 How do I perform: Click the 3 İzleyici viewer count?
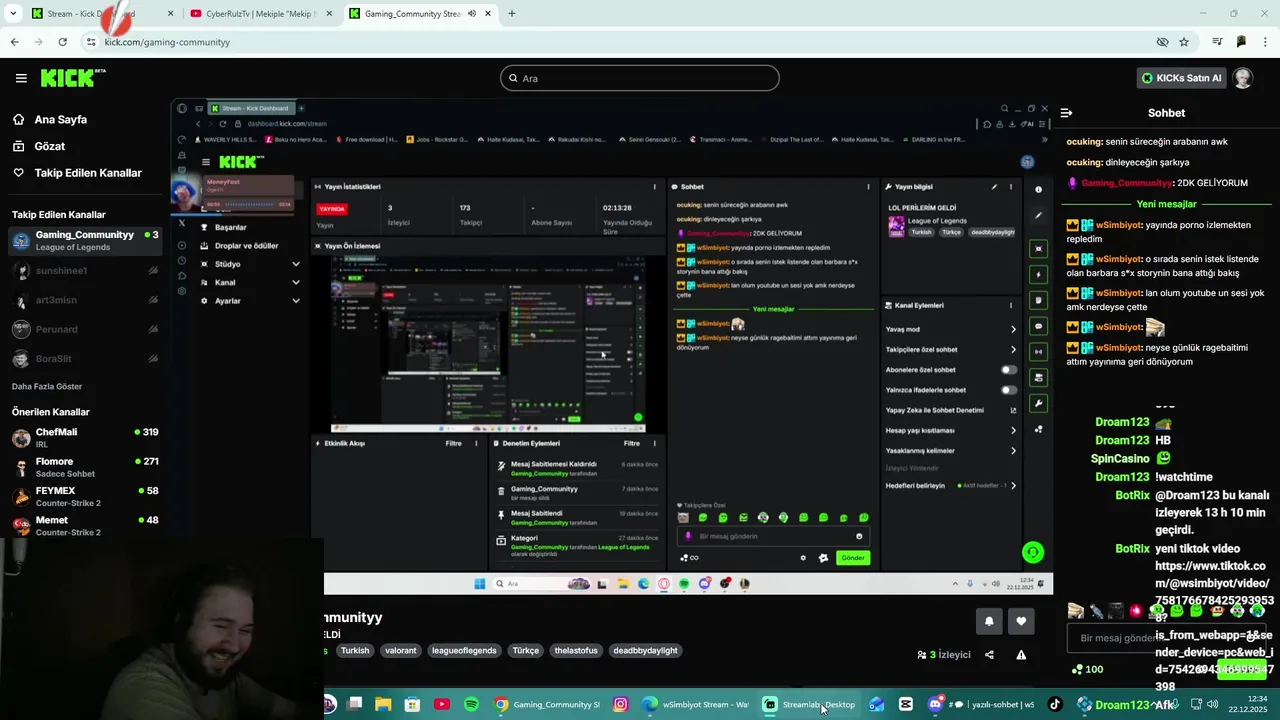click(944, 655)
